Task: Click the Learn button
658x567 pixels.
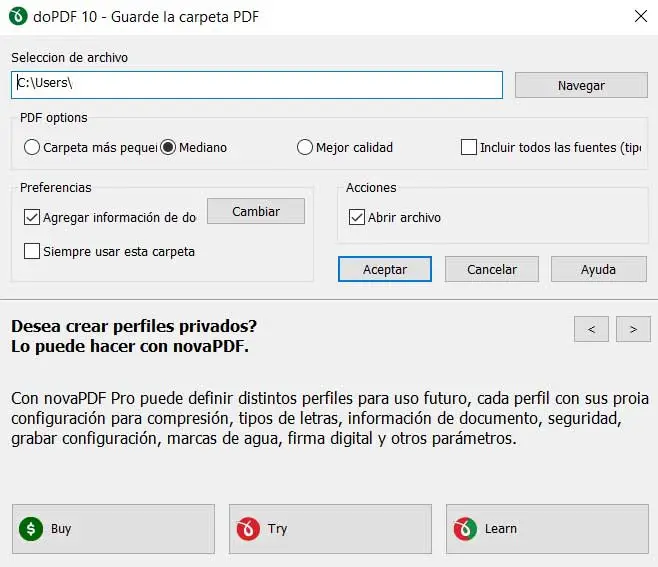Action: (547, 529)
